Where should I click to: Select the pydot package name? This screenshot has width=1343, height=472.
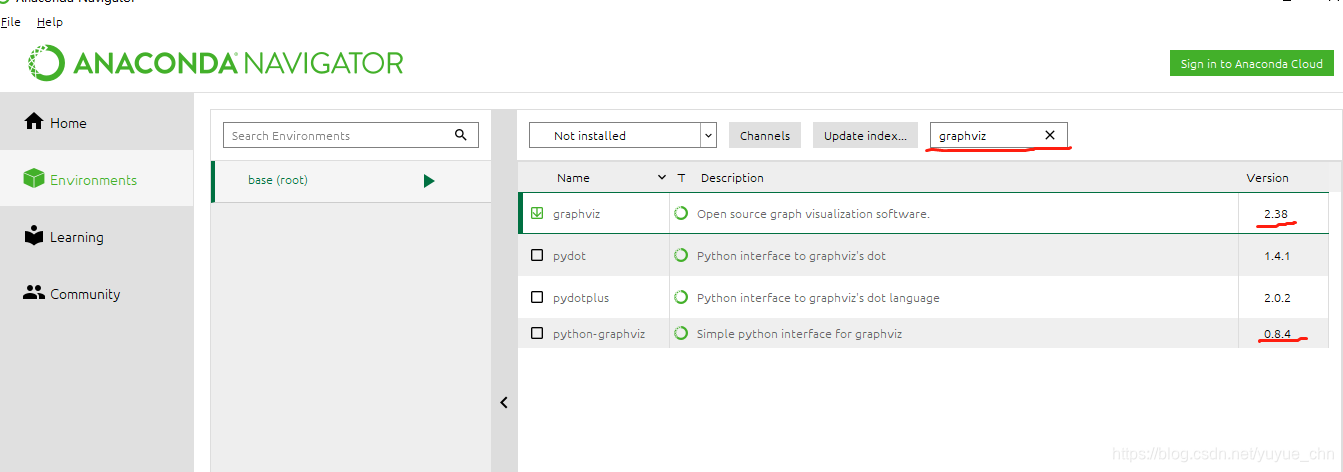pos(569,256)
